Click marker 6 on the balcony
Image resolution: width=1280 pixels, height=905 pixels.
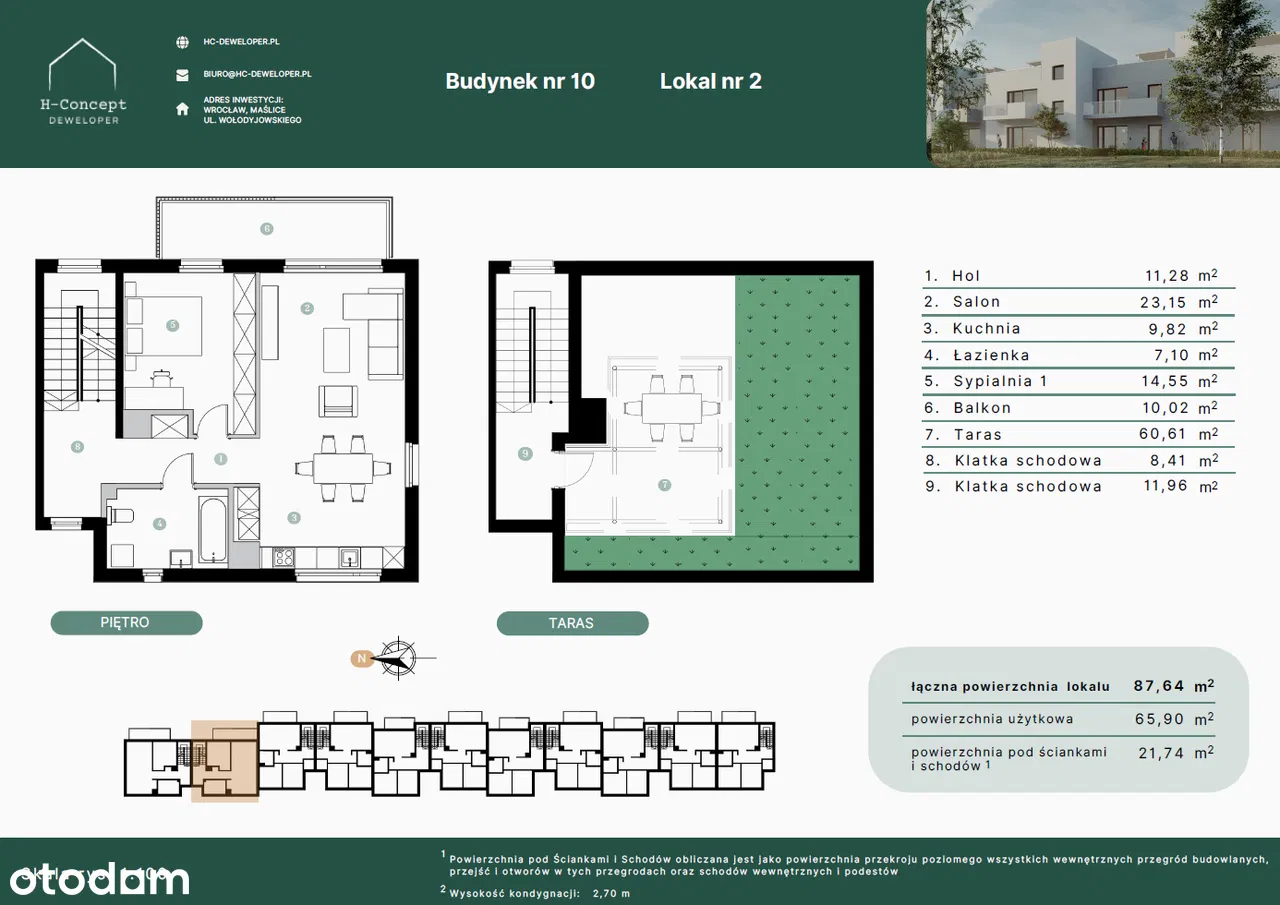tap(266, 229)
